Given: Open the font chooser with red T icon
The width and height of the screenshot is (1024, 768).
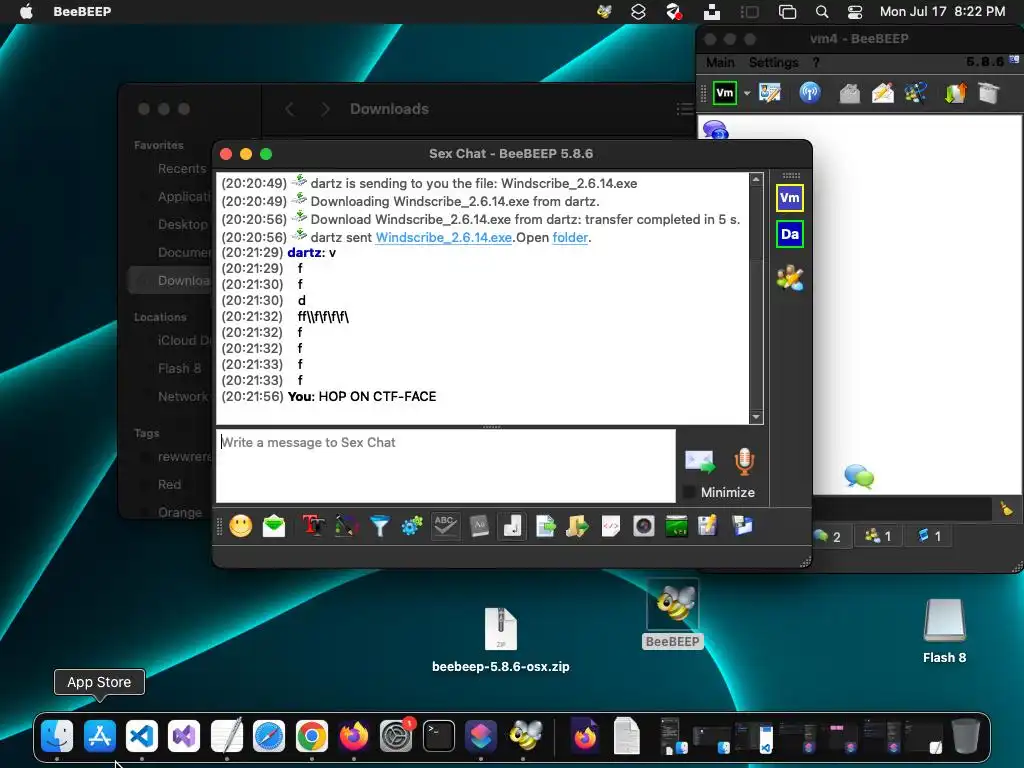Looking at the screenshot, I should (x=313, y=526).
